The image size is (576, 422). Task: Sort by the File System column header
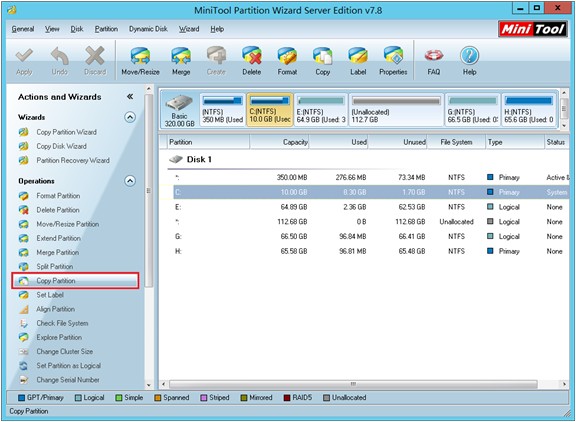pyautogui.click(x=456, y=142)
